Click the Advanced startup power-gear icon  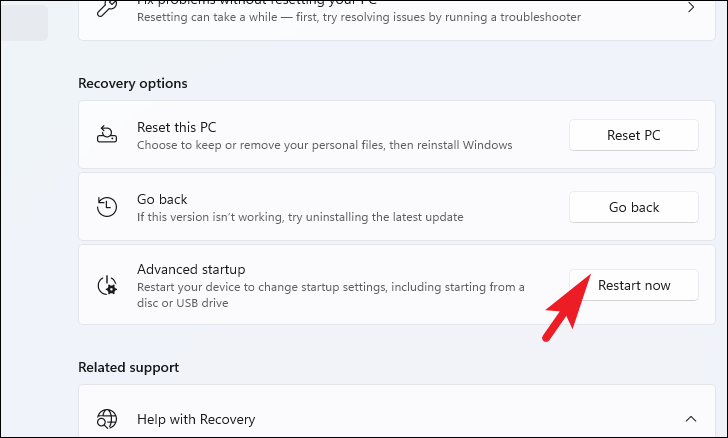(x=107, y=285)
